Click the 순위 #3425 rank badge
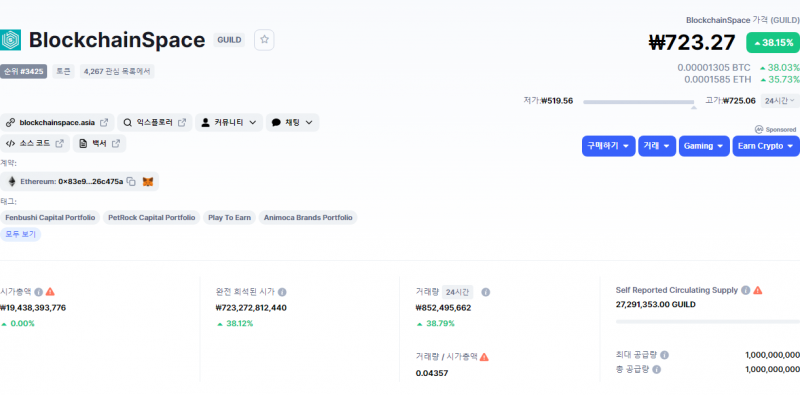Viewport: 800px width, 395px height. coord(23,71)
